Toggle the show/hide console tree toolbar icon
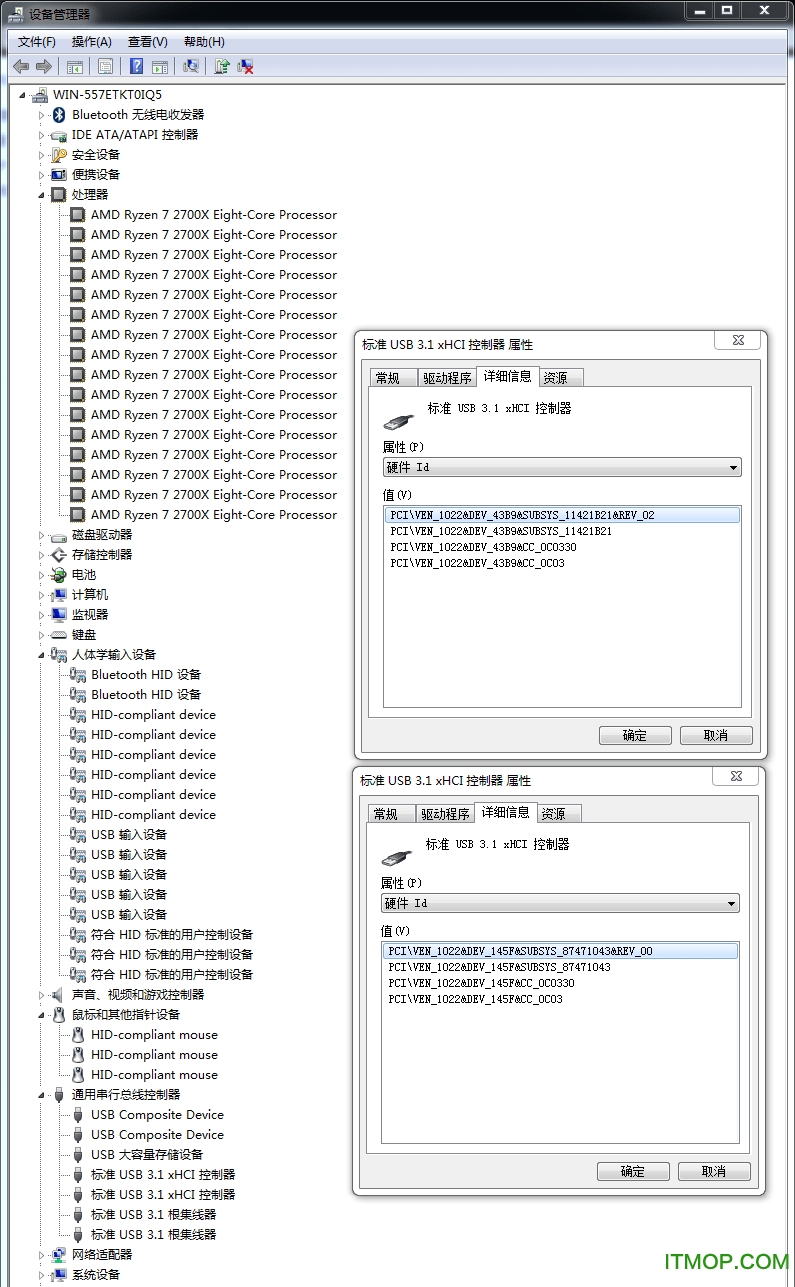The height and width of the screenshot is (1287, 795). point(74,67)
